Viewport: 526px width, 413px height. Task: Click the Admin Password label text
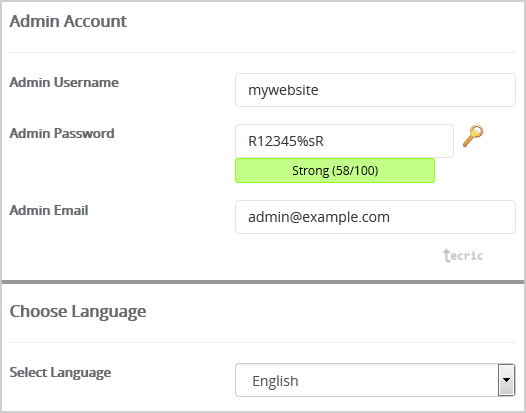[x=62, y=134]
